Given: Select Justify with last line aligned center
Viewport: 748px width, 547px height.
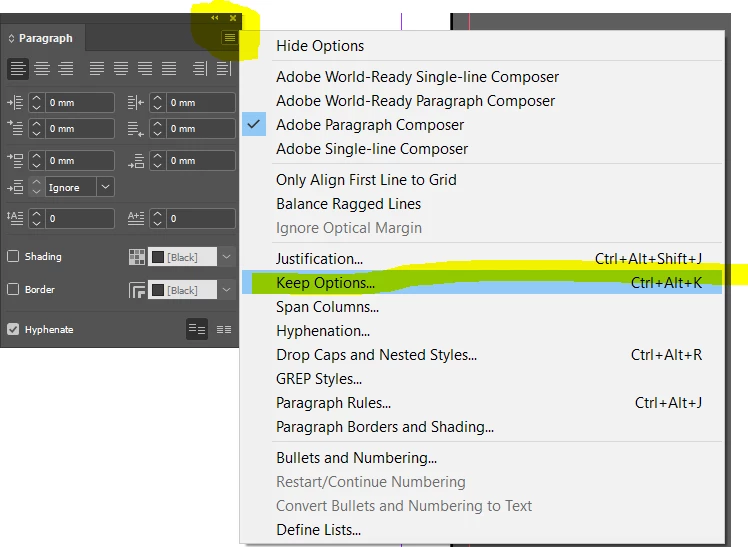Looking at the screenshot, I should tap(121, 69).
